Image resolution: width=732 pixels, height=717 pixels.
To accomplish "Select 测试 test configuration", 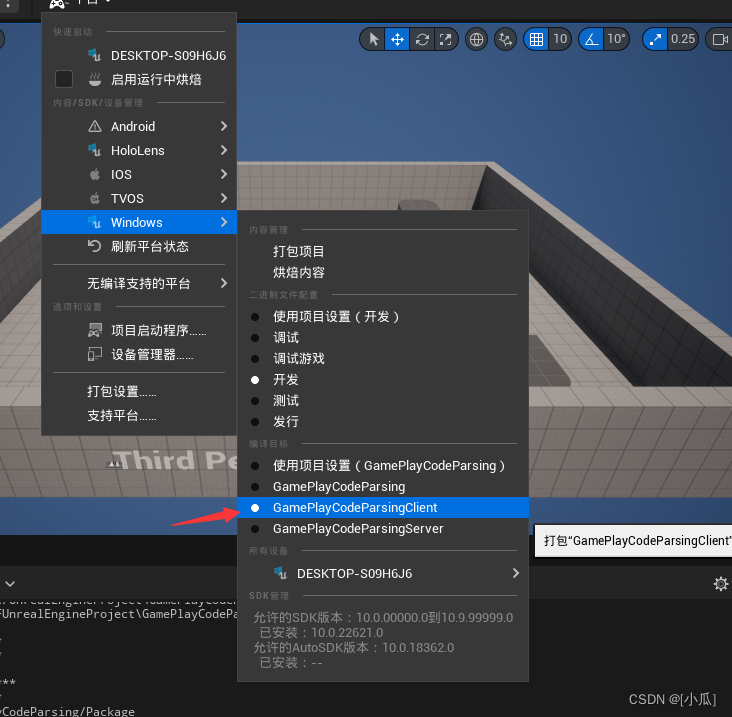I will [x=383, y=401].
